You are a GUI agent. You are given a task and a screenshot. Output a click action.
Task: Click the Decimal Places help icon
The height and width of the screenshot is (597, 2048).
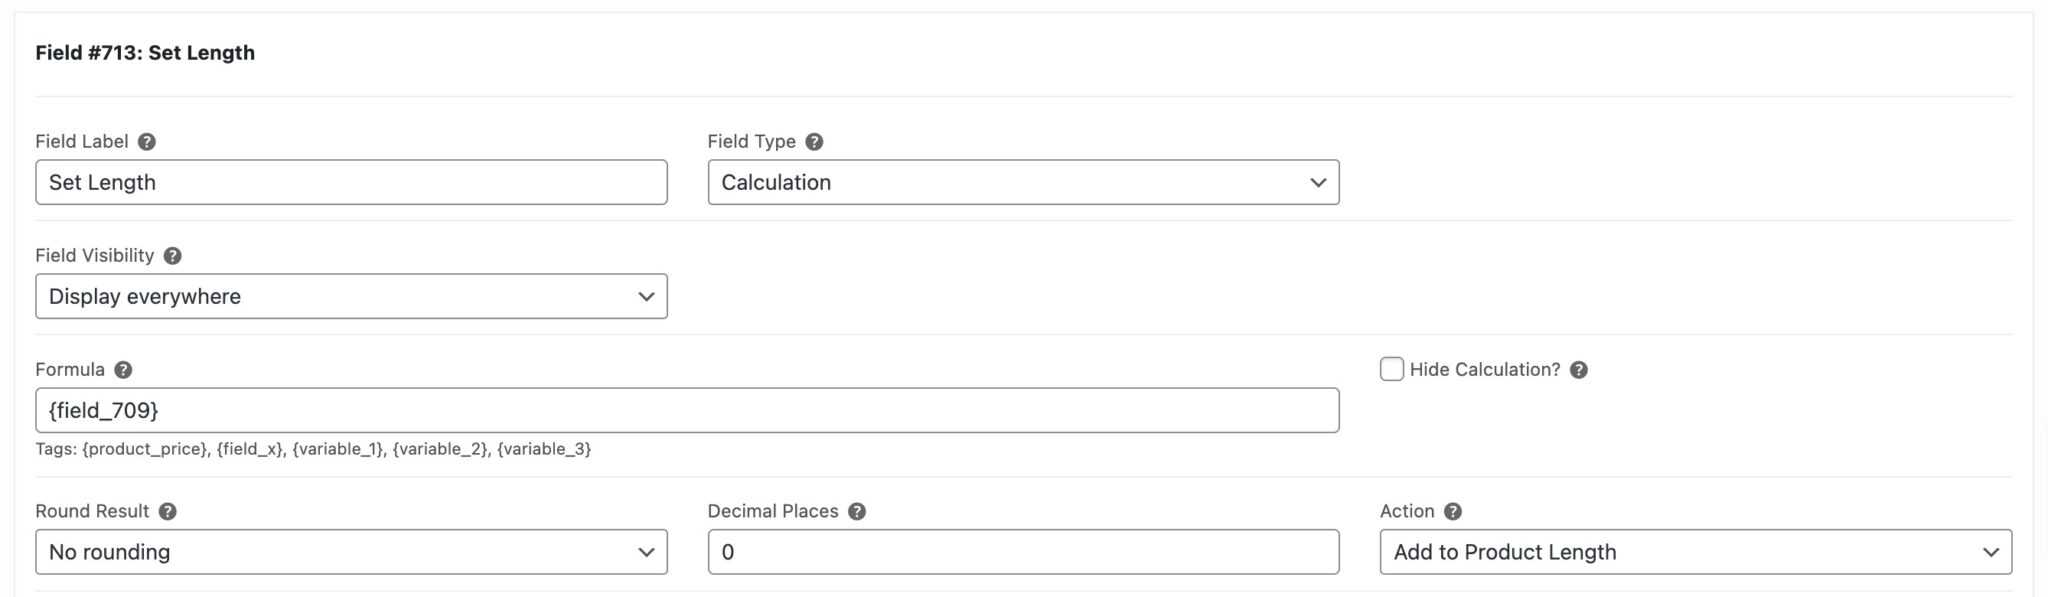tap(856, 511)
